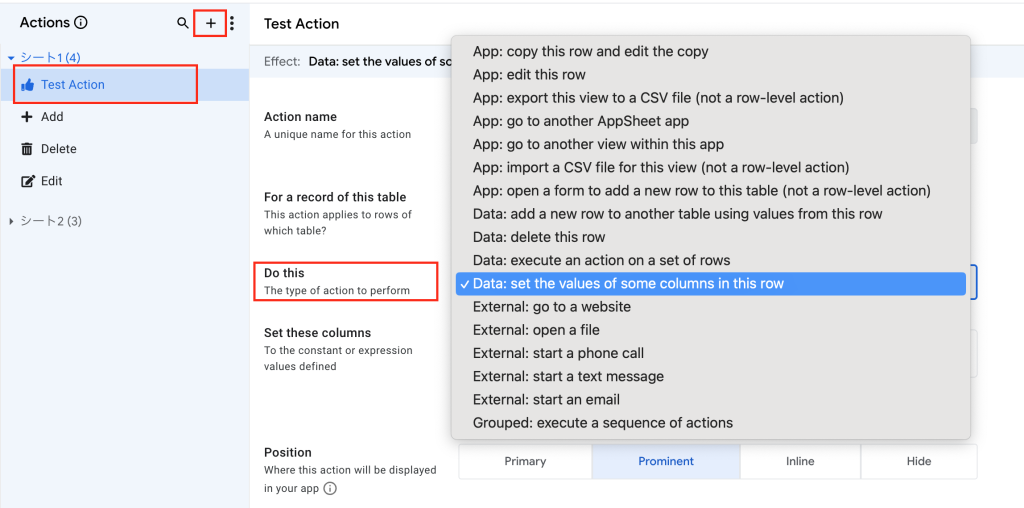Viewport: 1024px width, 508px height.
Task: Click the trash icon for Delete action
Action: pyautogui.click(x=27, y=149)
